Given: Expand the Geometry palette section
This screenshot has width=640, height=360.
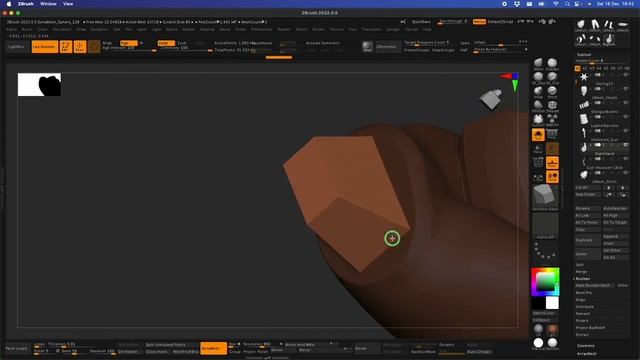Looking at the screenshot, I should (586, 346).
